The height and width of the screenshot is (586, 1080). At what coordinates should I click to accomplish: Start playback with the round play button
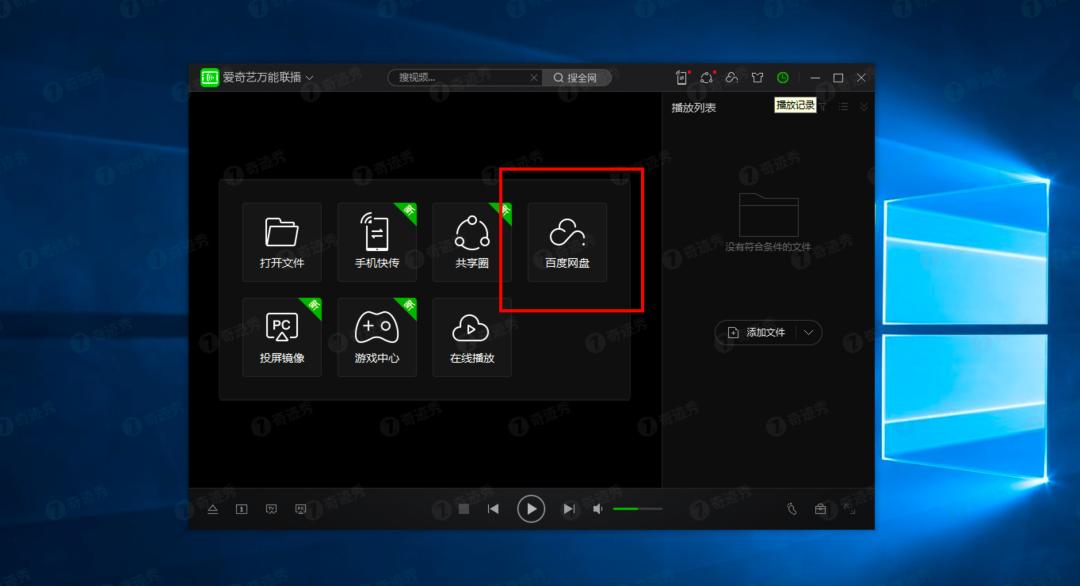click(531, 509)
